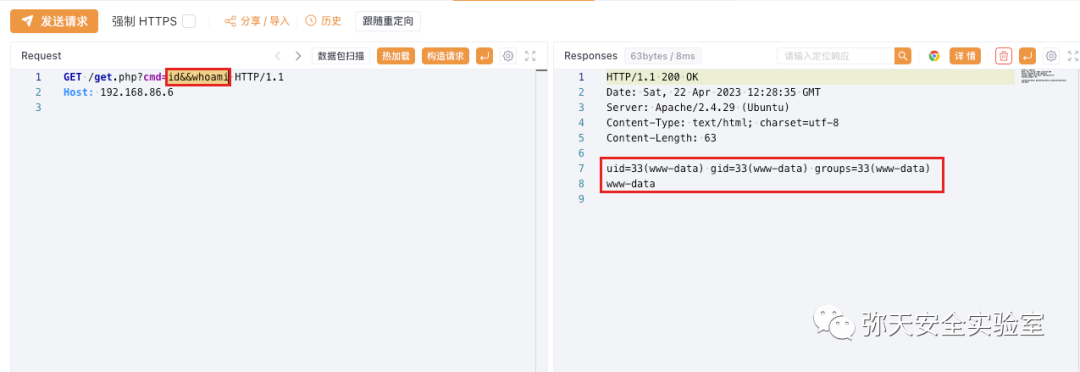Click the search magnifier button in Responses
This screenshot has width=1080, height=372.
tap(902, 56)
